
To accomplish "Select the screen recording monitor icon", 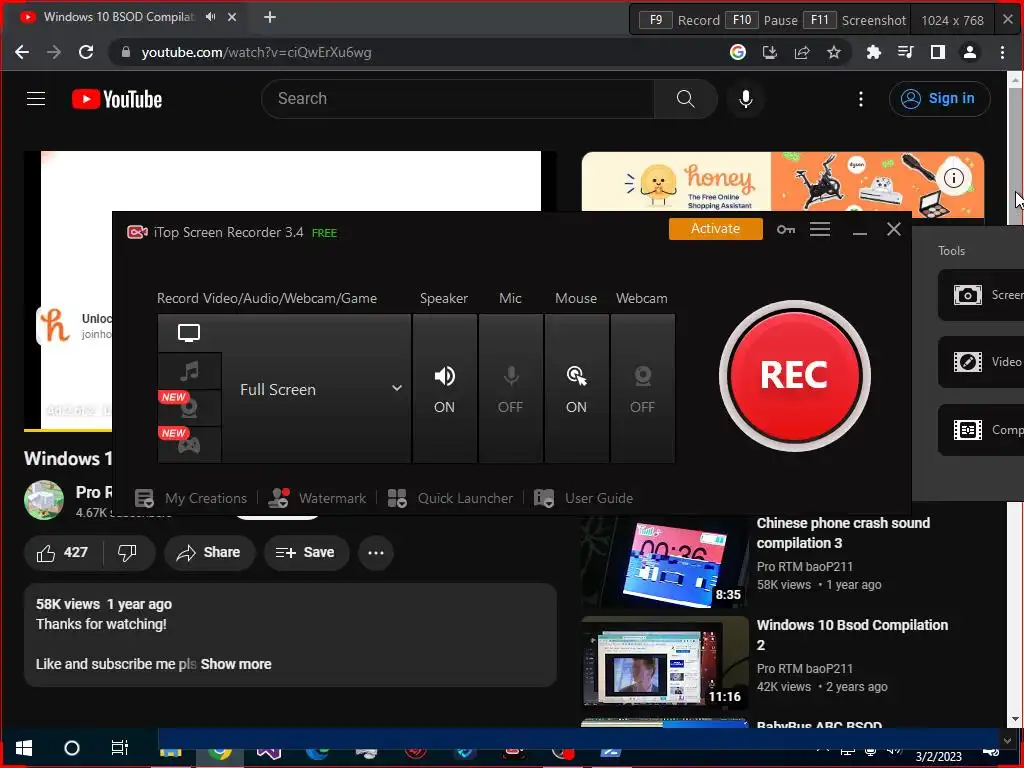I will coord(189,333).
